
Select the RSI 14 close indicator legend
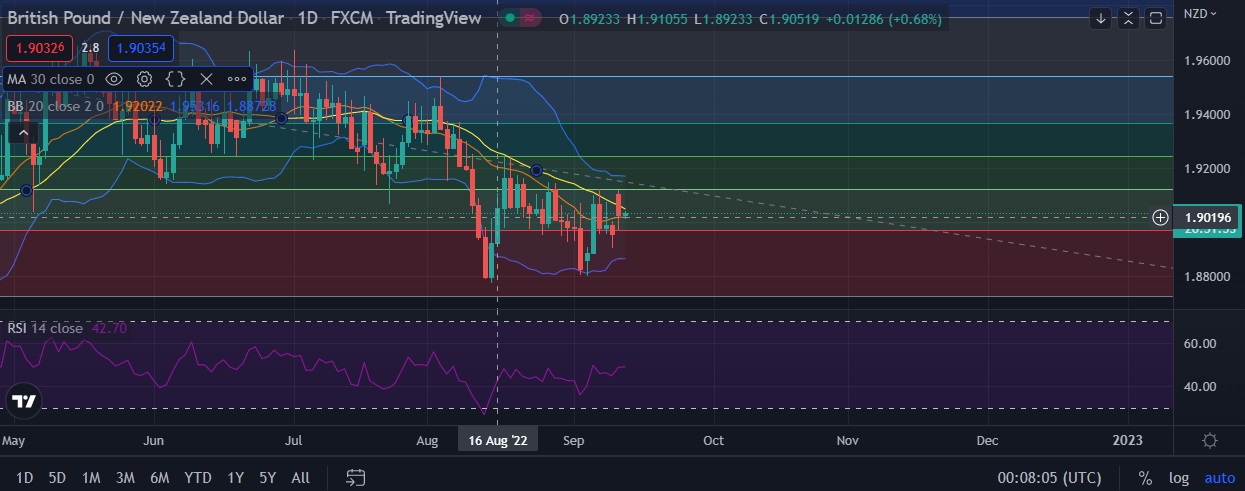[45, 328]
